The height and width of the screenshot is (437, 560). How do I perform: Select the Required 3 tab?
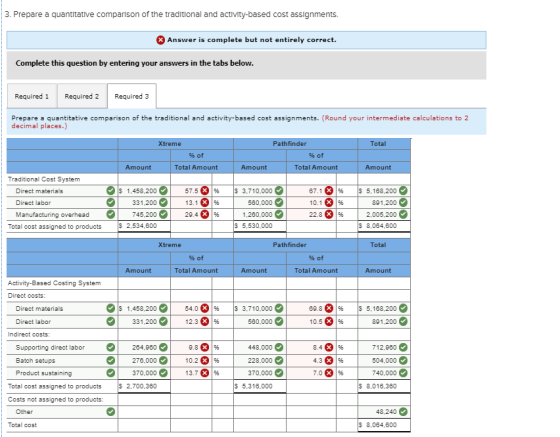131,96
